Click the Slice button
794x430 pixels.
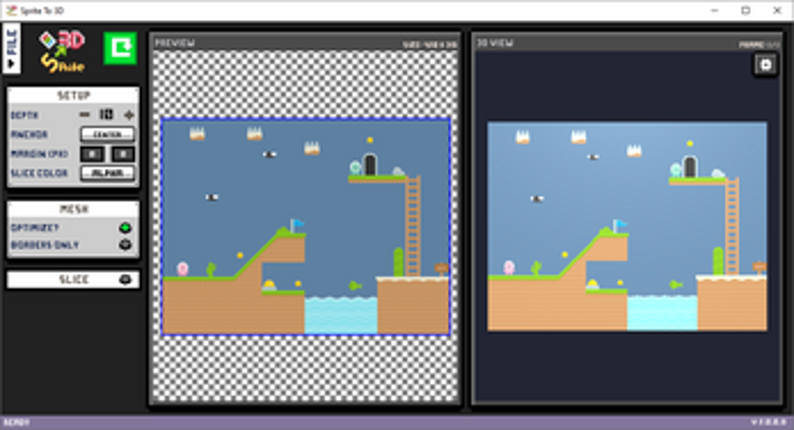point(73,280)
